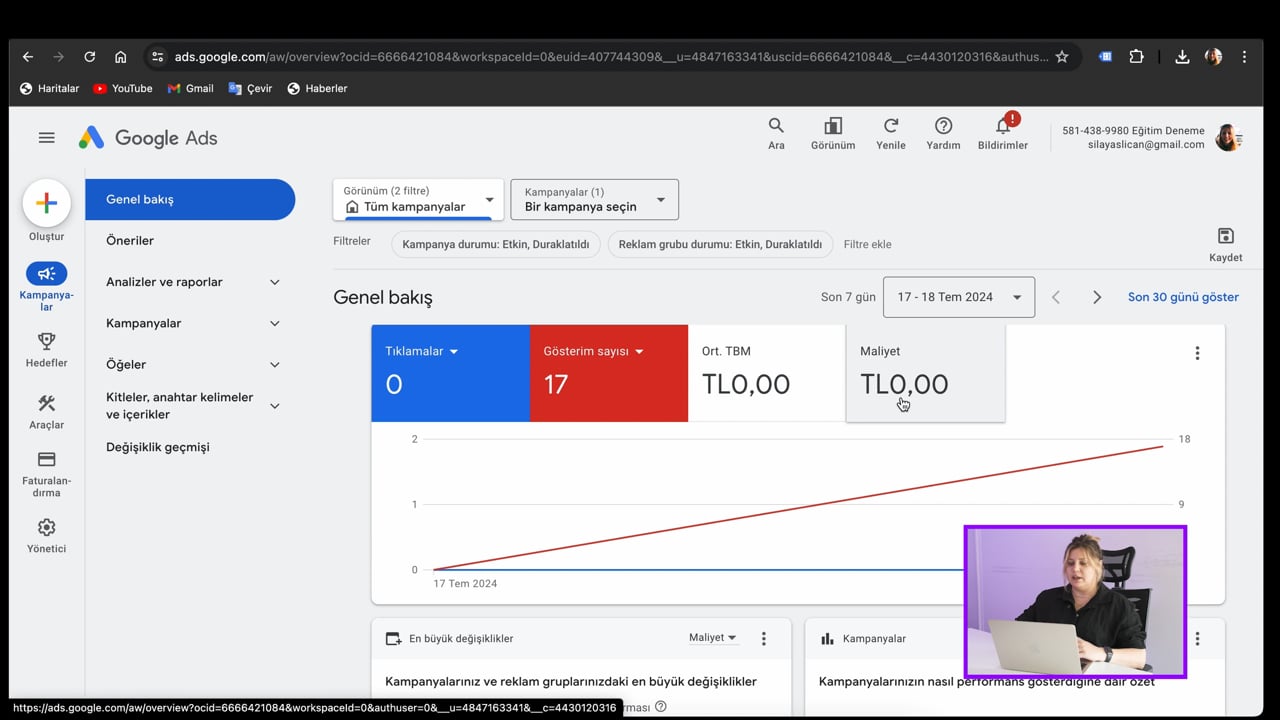Screen dimensions: 1280x720
Task: Open three-dot menu in En büyük değişiklikler card
Action: (764, 638)
